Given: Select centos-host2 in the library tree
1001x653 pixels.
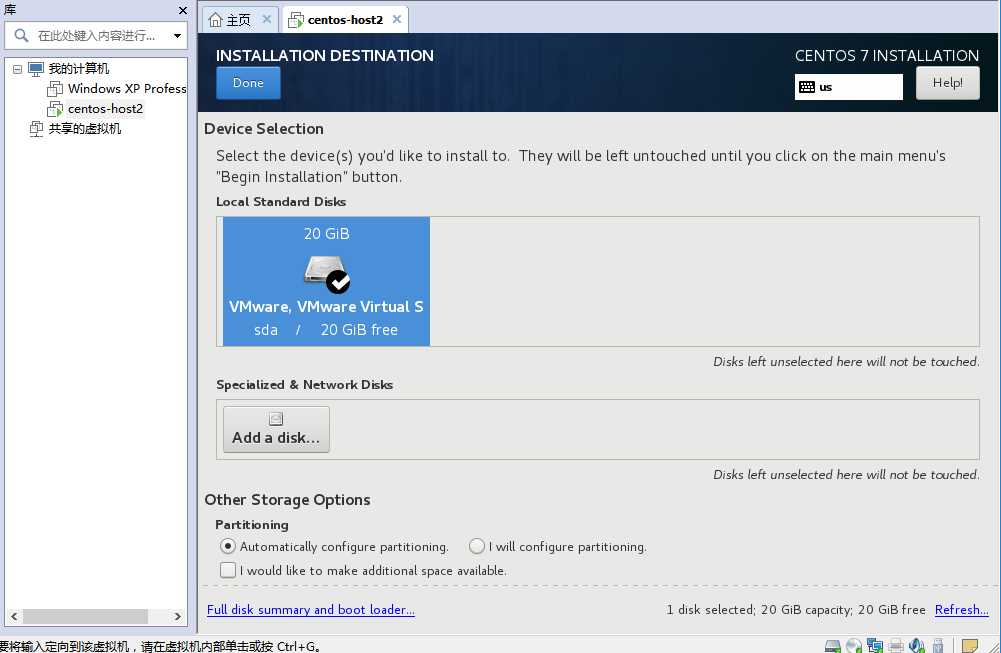Looking at the screenshot, I should 105,109.
